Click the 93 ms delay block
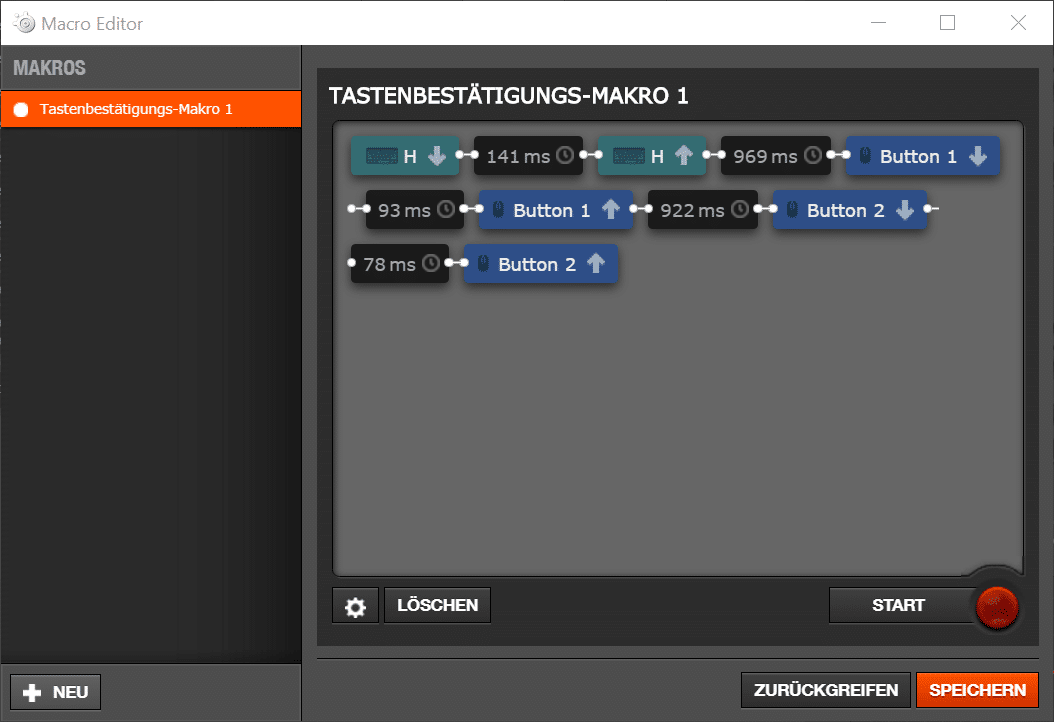1054x722 pixels. tap(414, 210)
